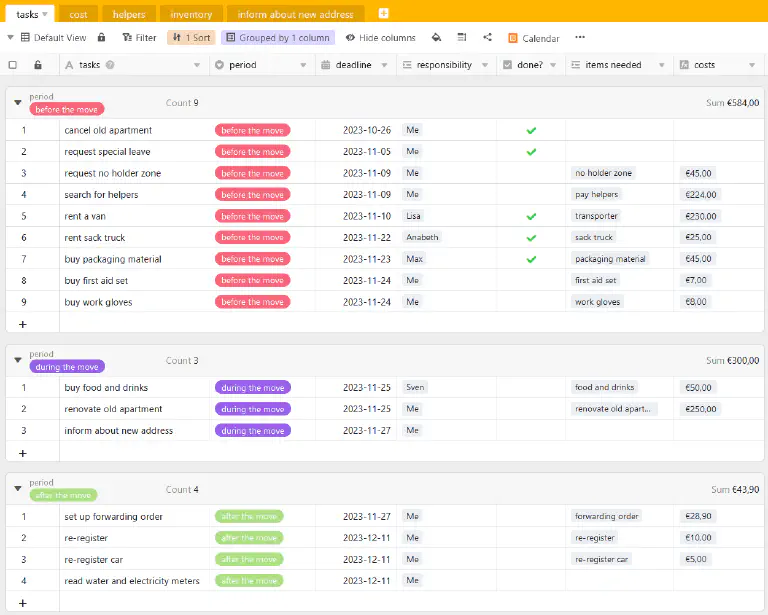The height and width of the screenshot is (615, 768).
Task: Click the lock icon in header row
Action: pyautogui.click(x=38, y=65)
